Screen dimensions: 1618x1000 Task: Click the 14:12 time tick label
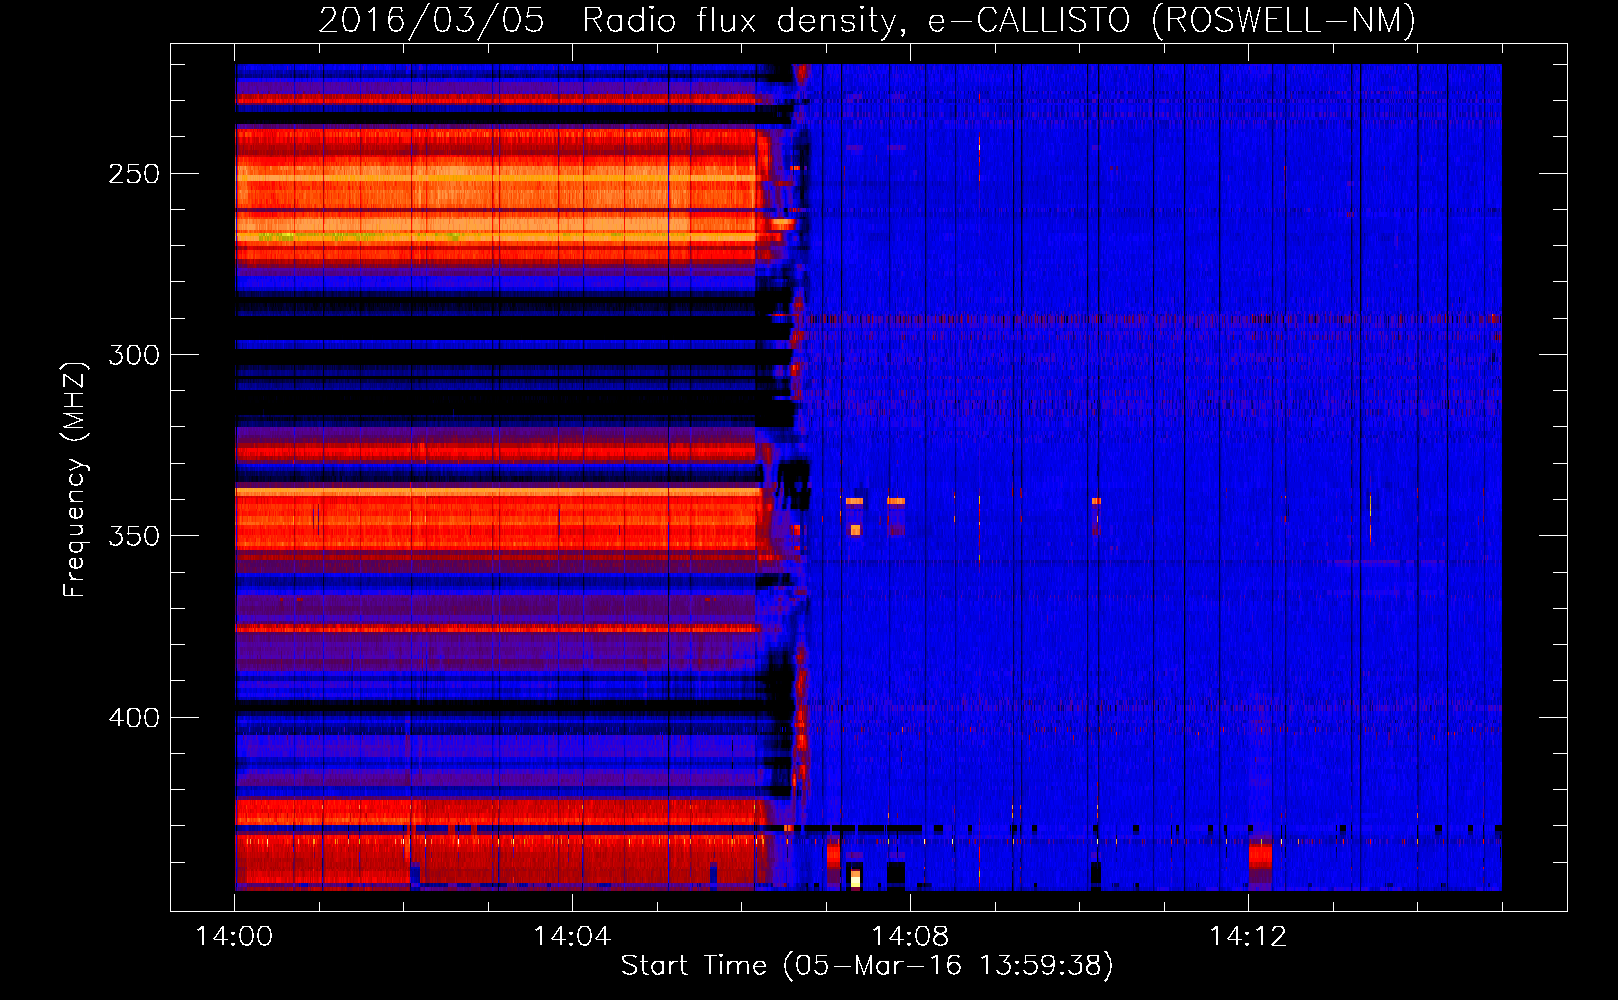click(1248, 937)
